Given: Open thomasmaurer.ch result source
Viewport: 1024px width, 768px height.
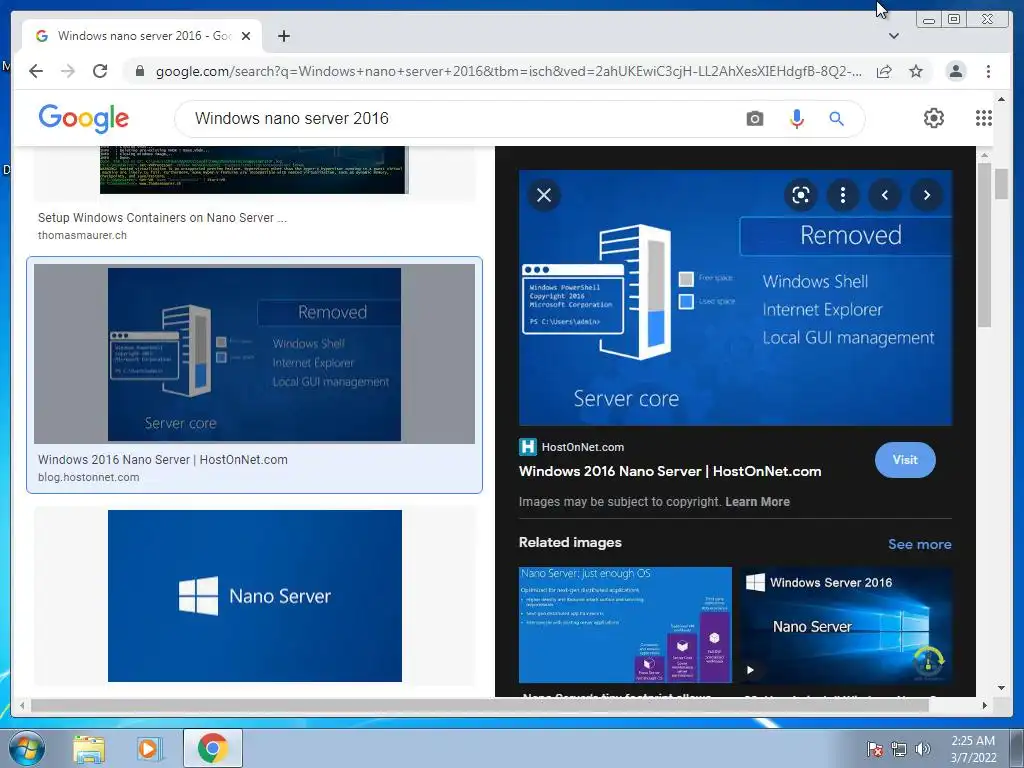Looking at the screenshot, I should pyautogui.click(x=82, y=235).
